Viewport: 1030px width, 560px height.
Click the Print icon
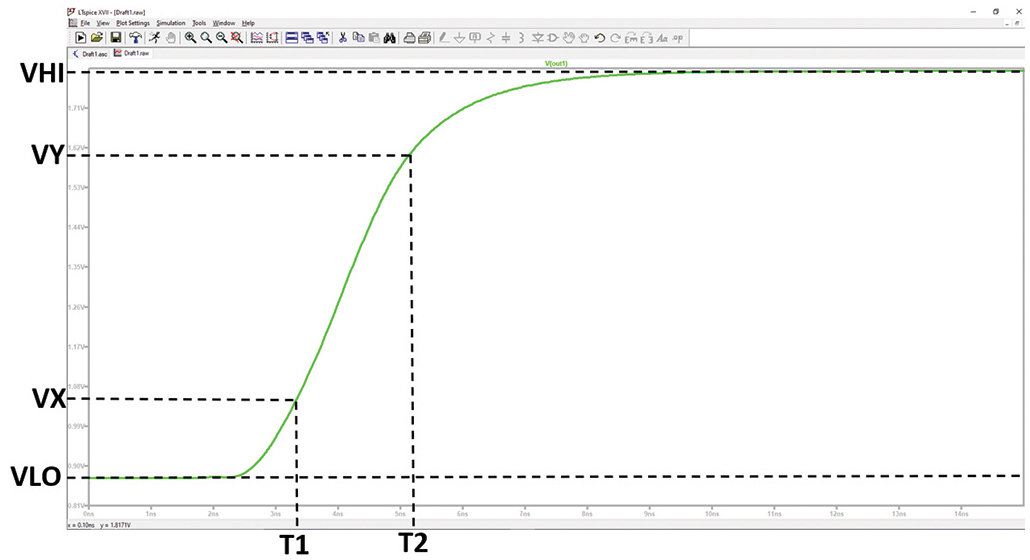click(x=409, y=38)
